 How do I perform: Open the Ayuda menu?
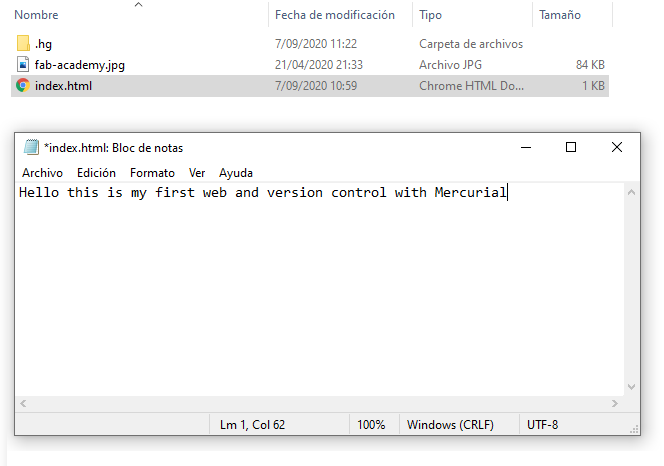(x=236, y=173)
